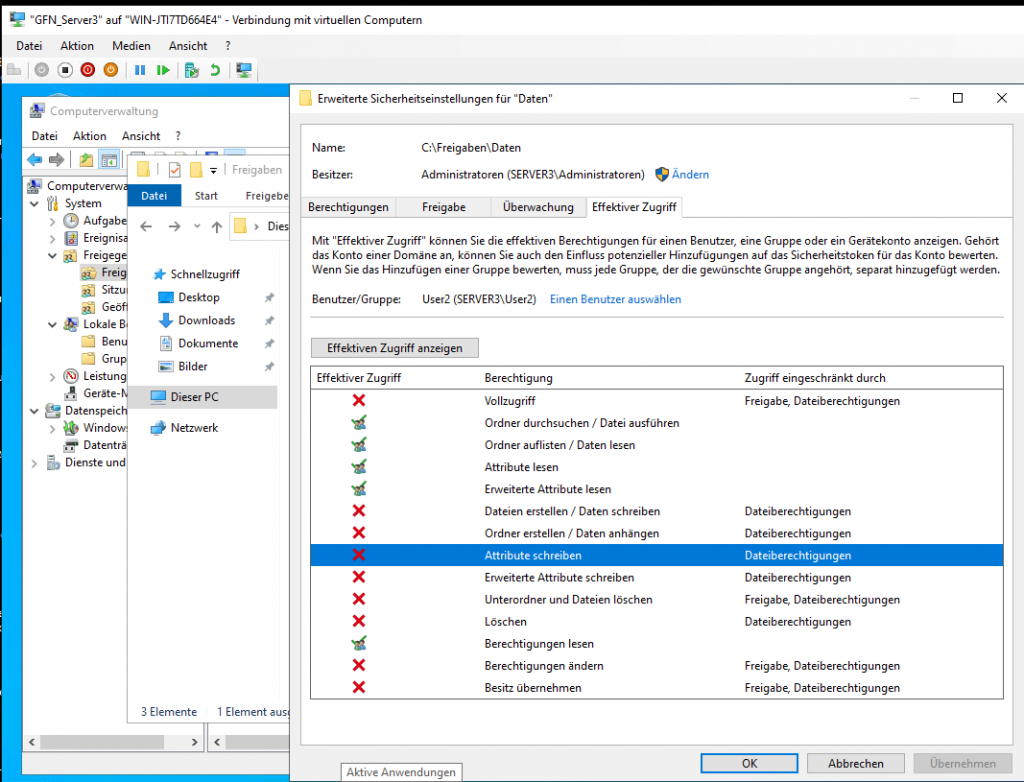The height and width of the screenshot is (782, 1024).
Task: Click the orange Save state VM icon
Action: point(111,70)
